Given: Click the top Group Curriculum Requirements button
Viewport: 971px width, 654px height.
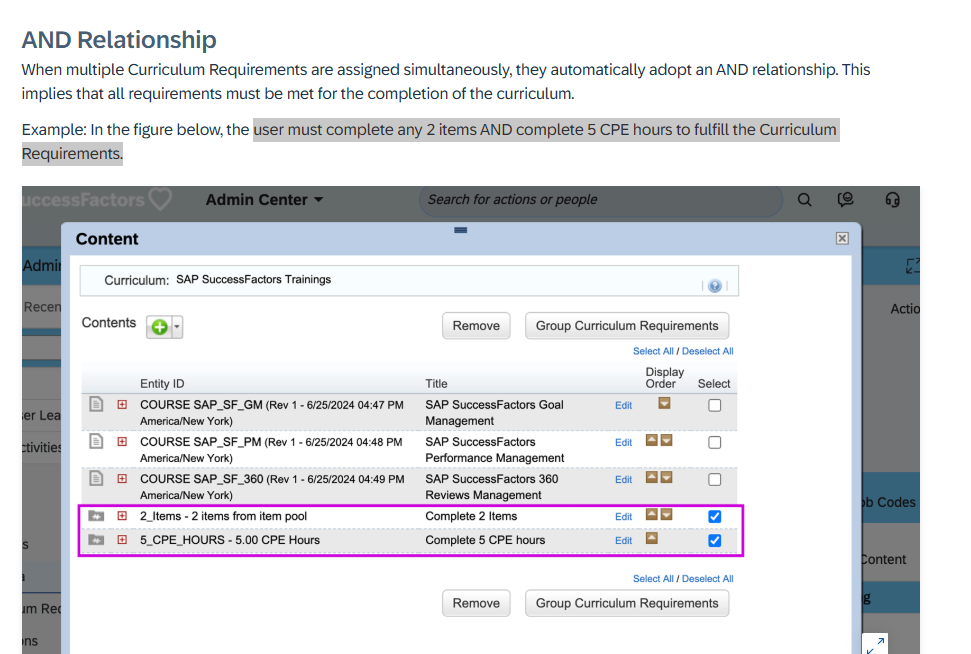Looking at the screenshot, I should tap(627, 326).
